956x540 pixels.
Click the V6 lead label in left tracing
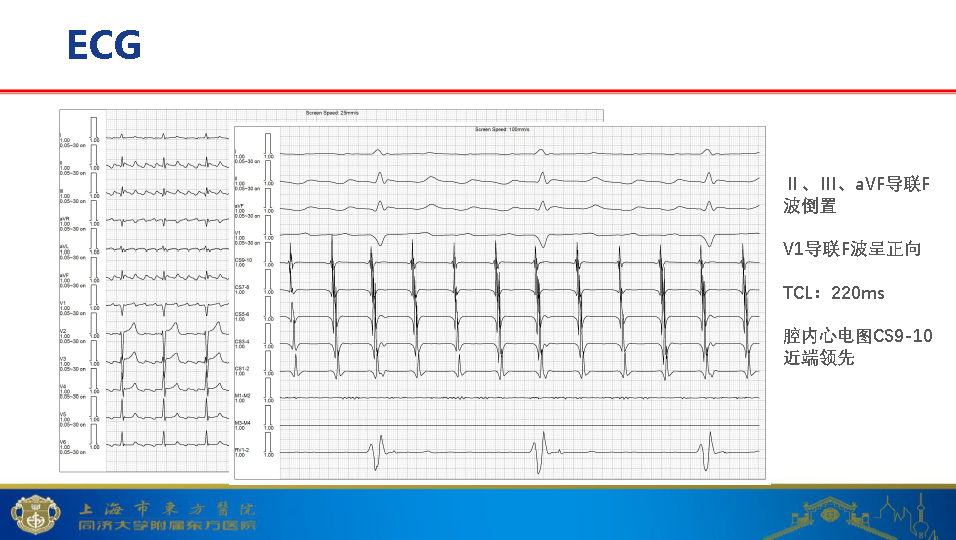[64, 442]
